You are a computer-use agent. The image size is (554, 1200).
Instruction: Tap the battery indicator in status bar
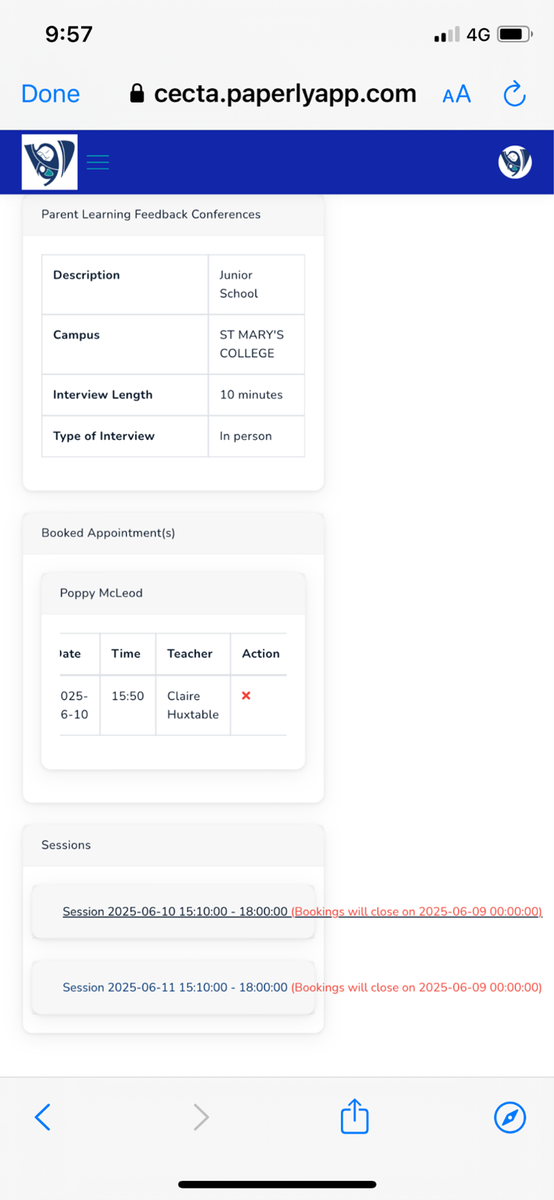coord(513,35)
